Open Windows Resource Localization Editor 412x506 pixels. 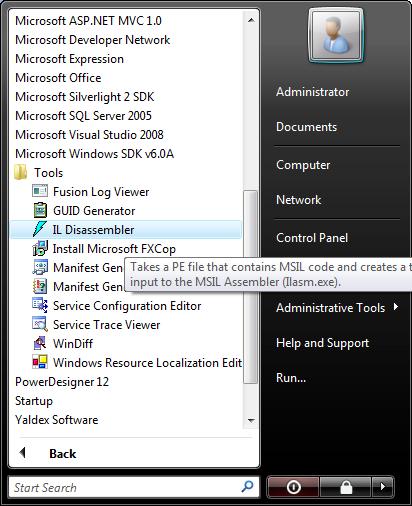point(147,363)
